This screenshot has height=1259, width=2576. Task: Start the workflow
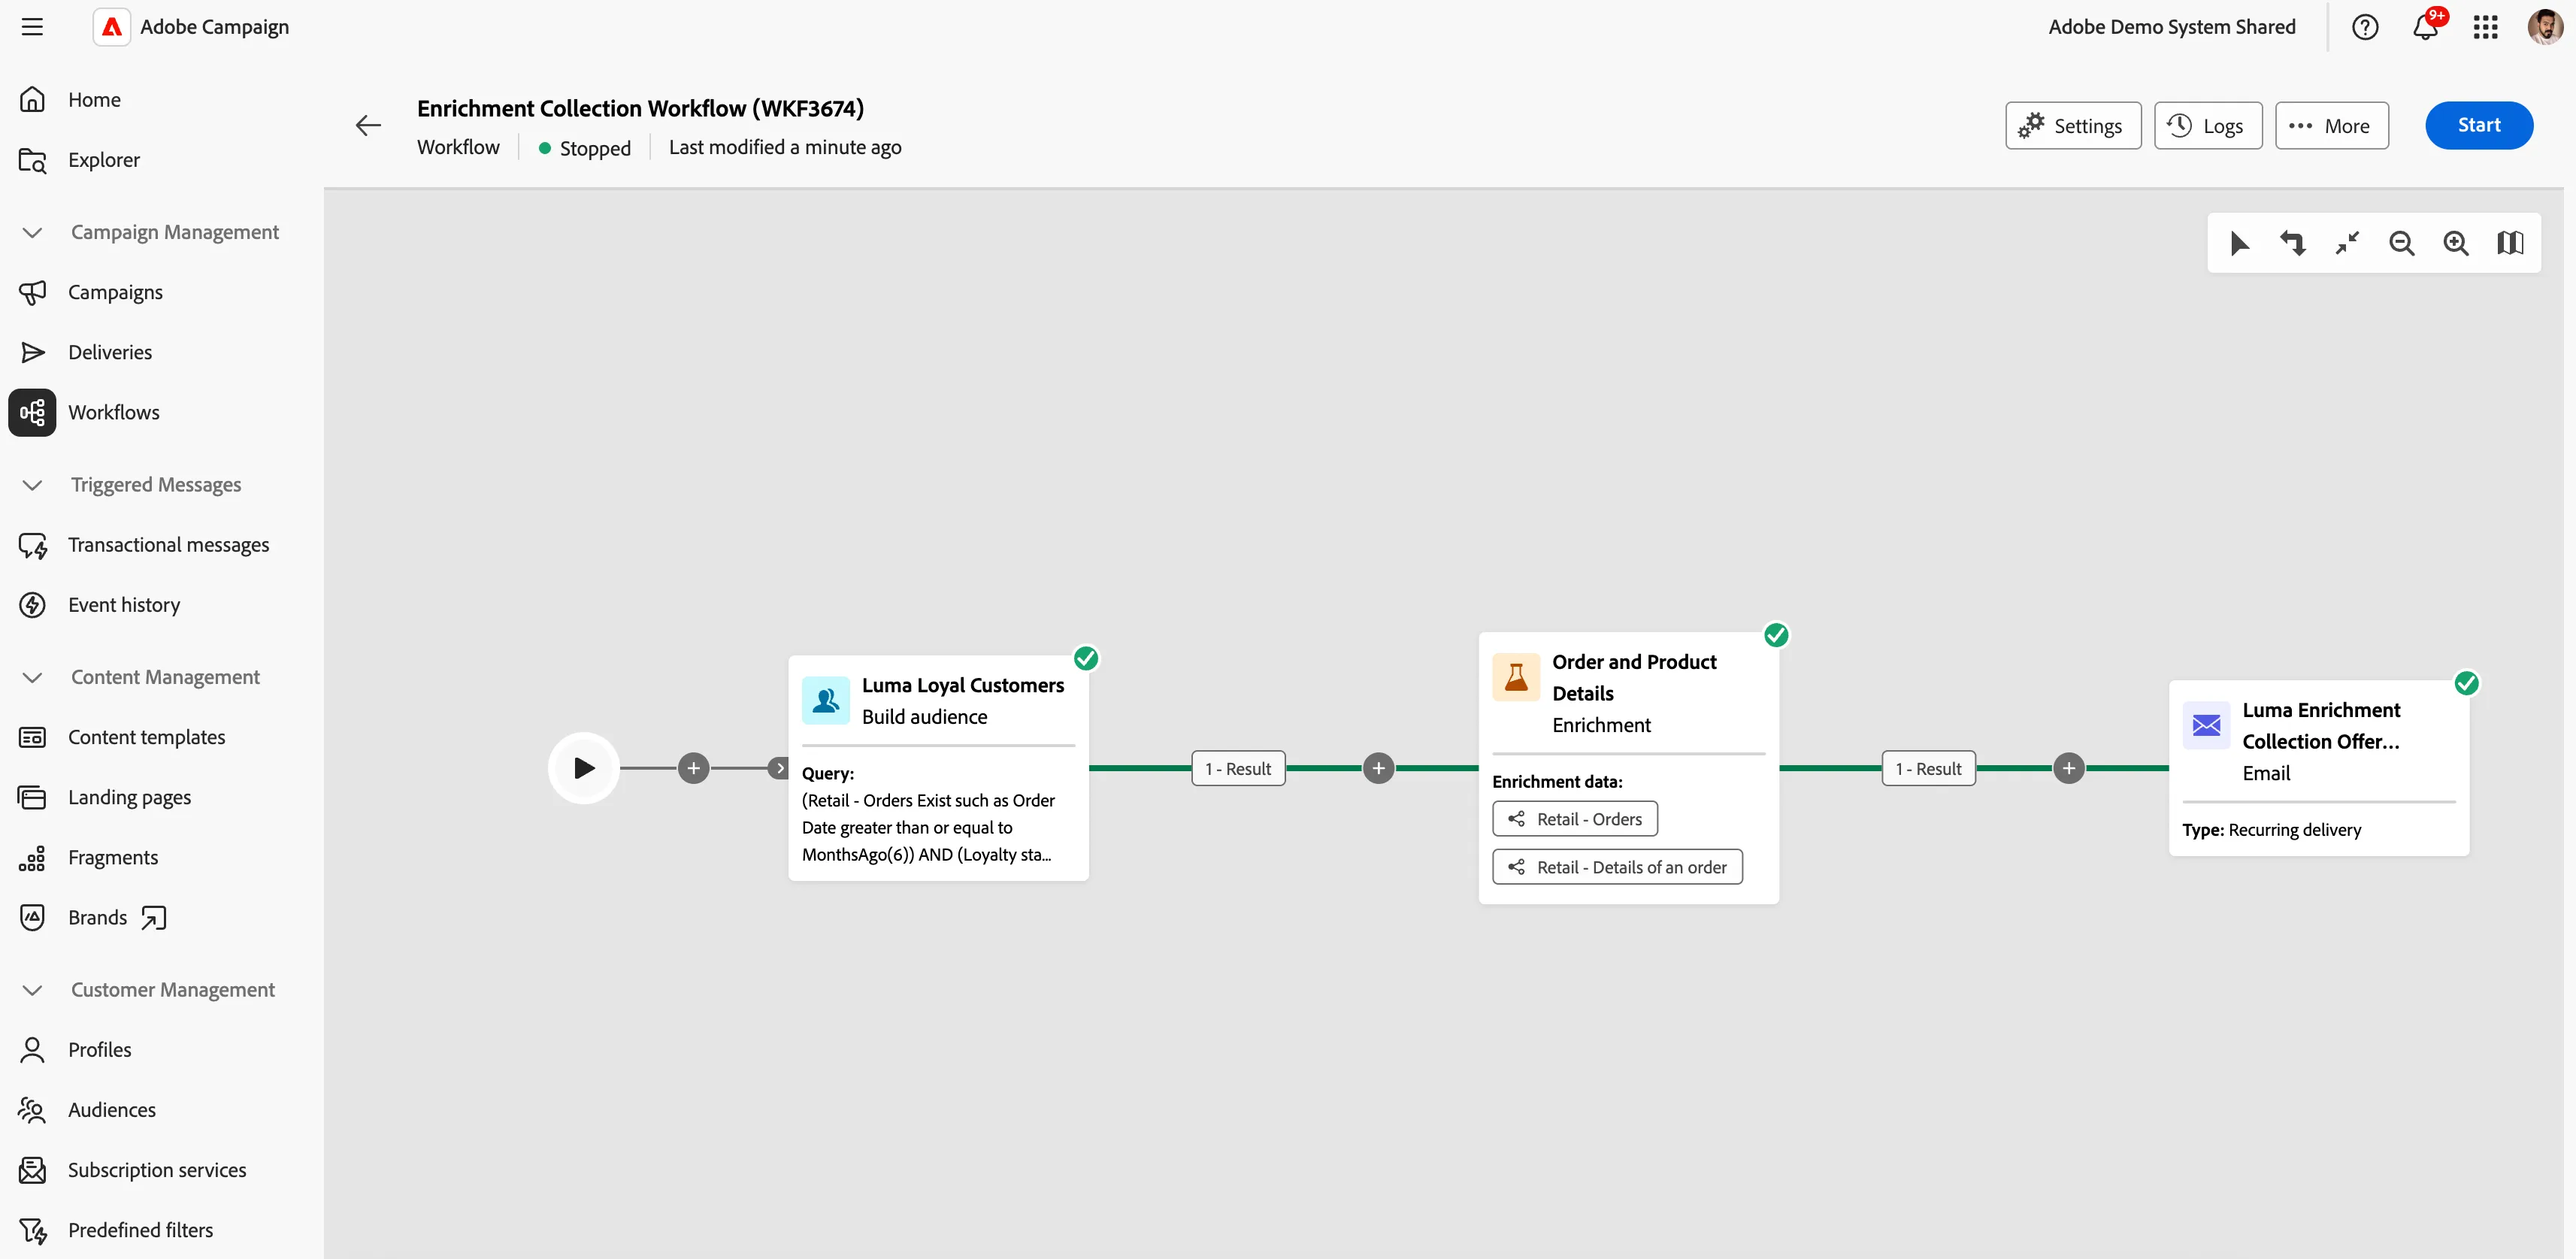coord(2479,126)
